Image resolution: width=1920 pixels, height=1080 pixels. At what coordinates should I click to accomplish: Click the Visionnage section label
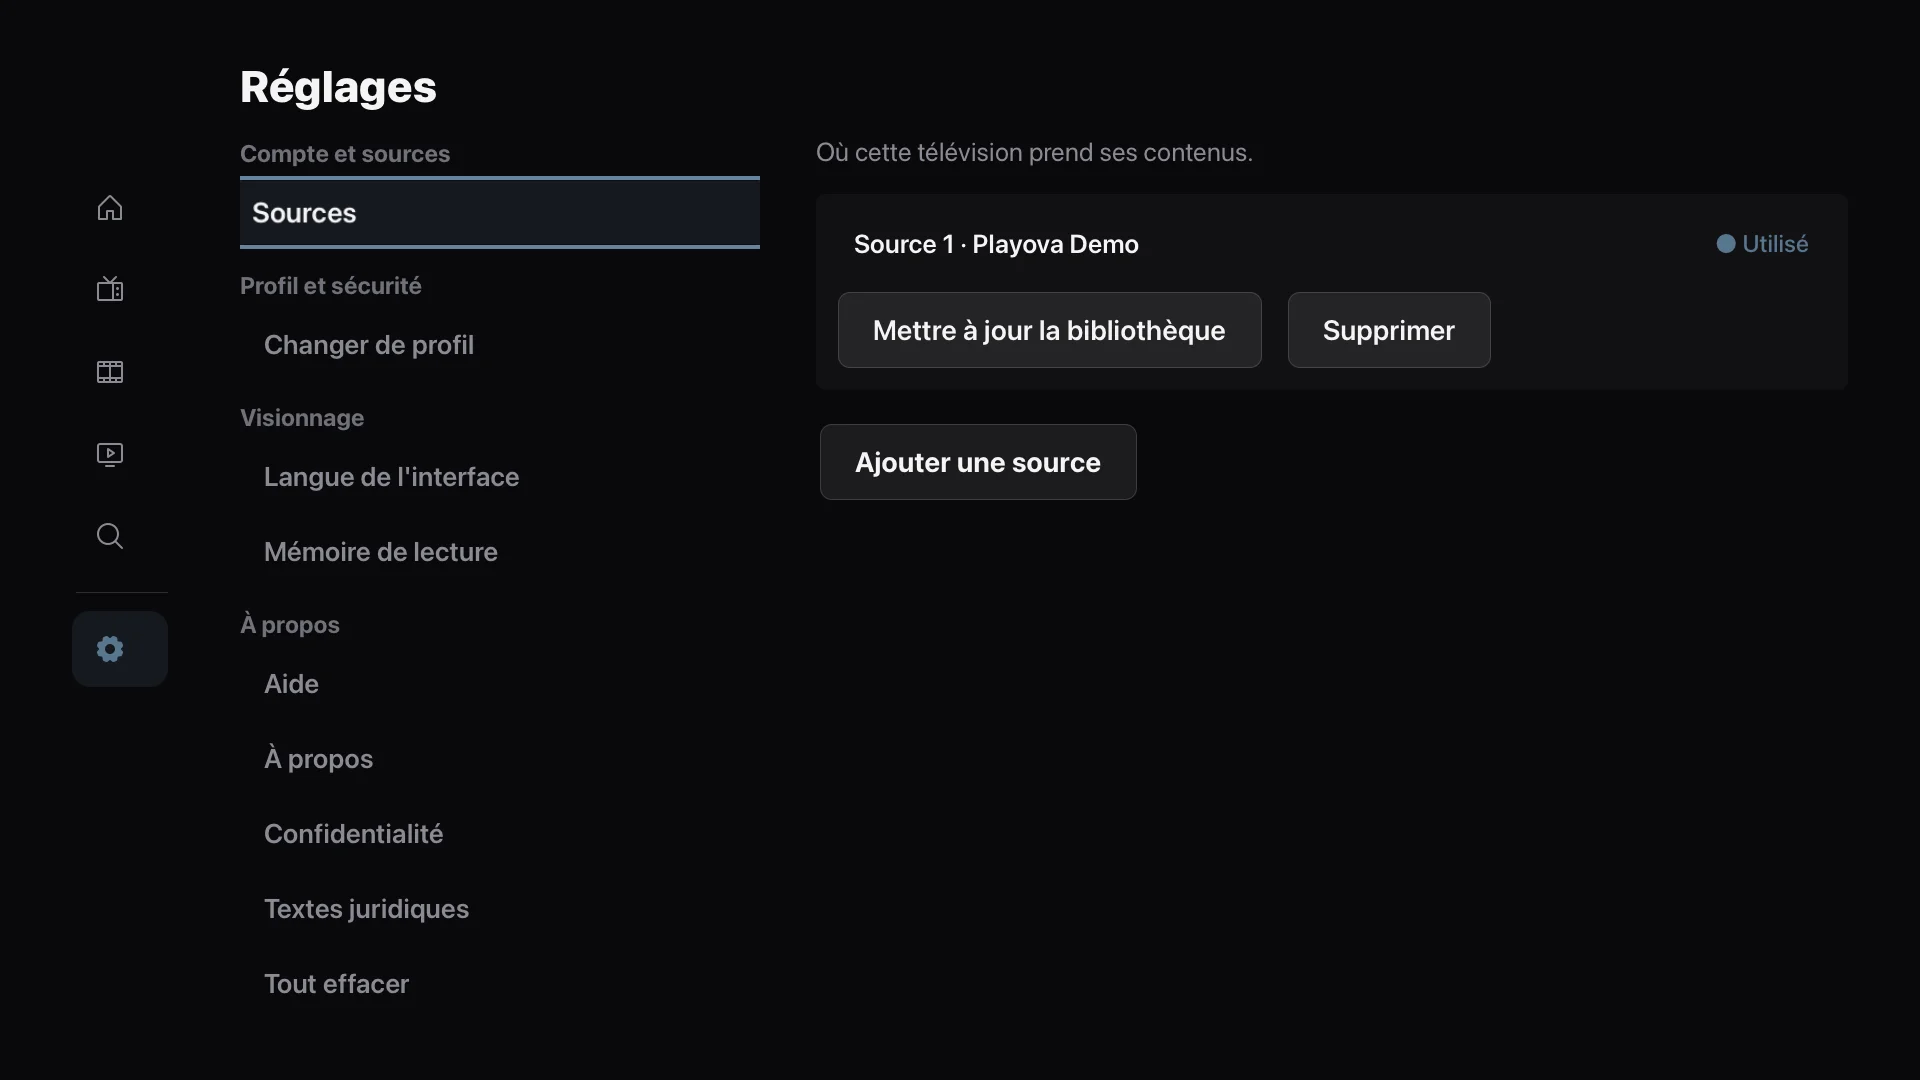(x=302, y=418)
